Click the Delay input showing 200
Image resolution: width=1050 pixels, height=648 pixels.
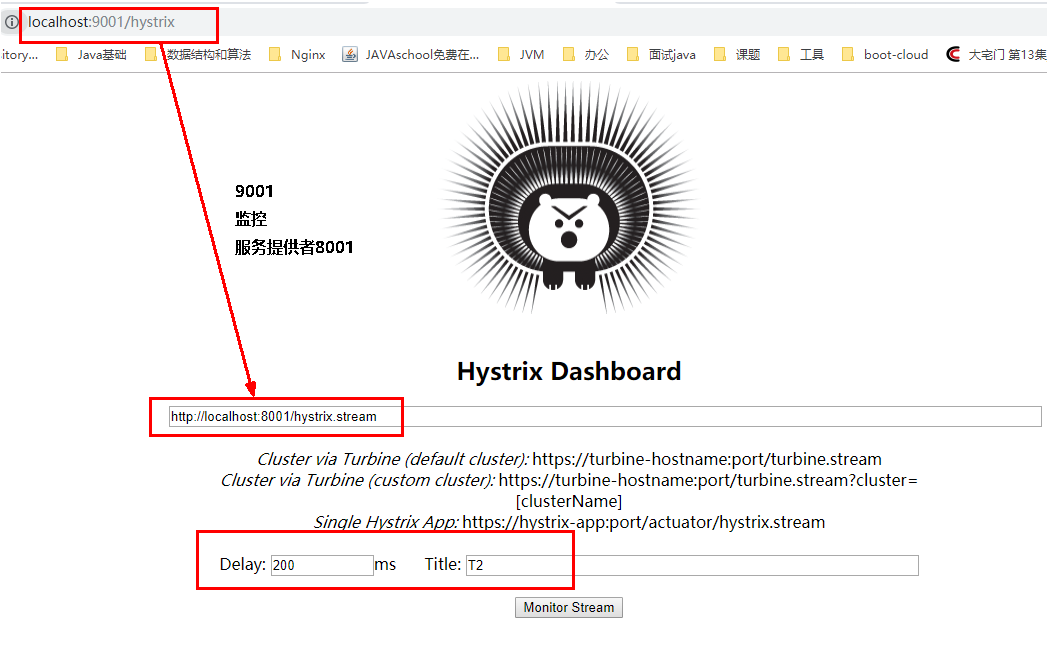(x=322, y=565)
